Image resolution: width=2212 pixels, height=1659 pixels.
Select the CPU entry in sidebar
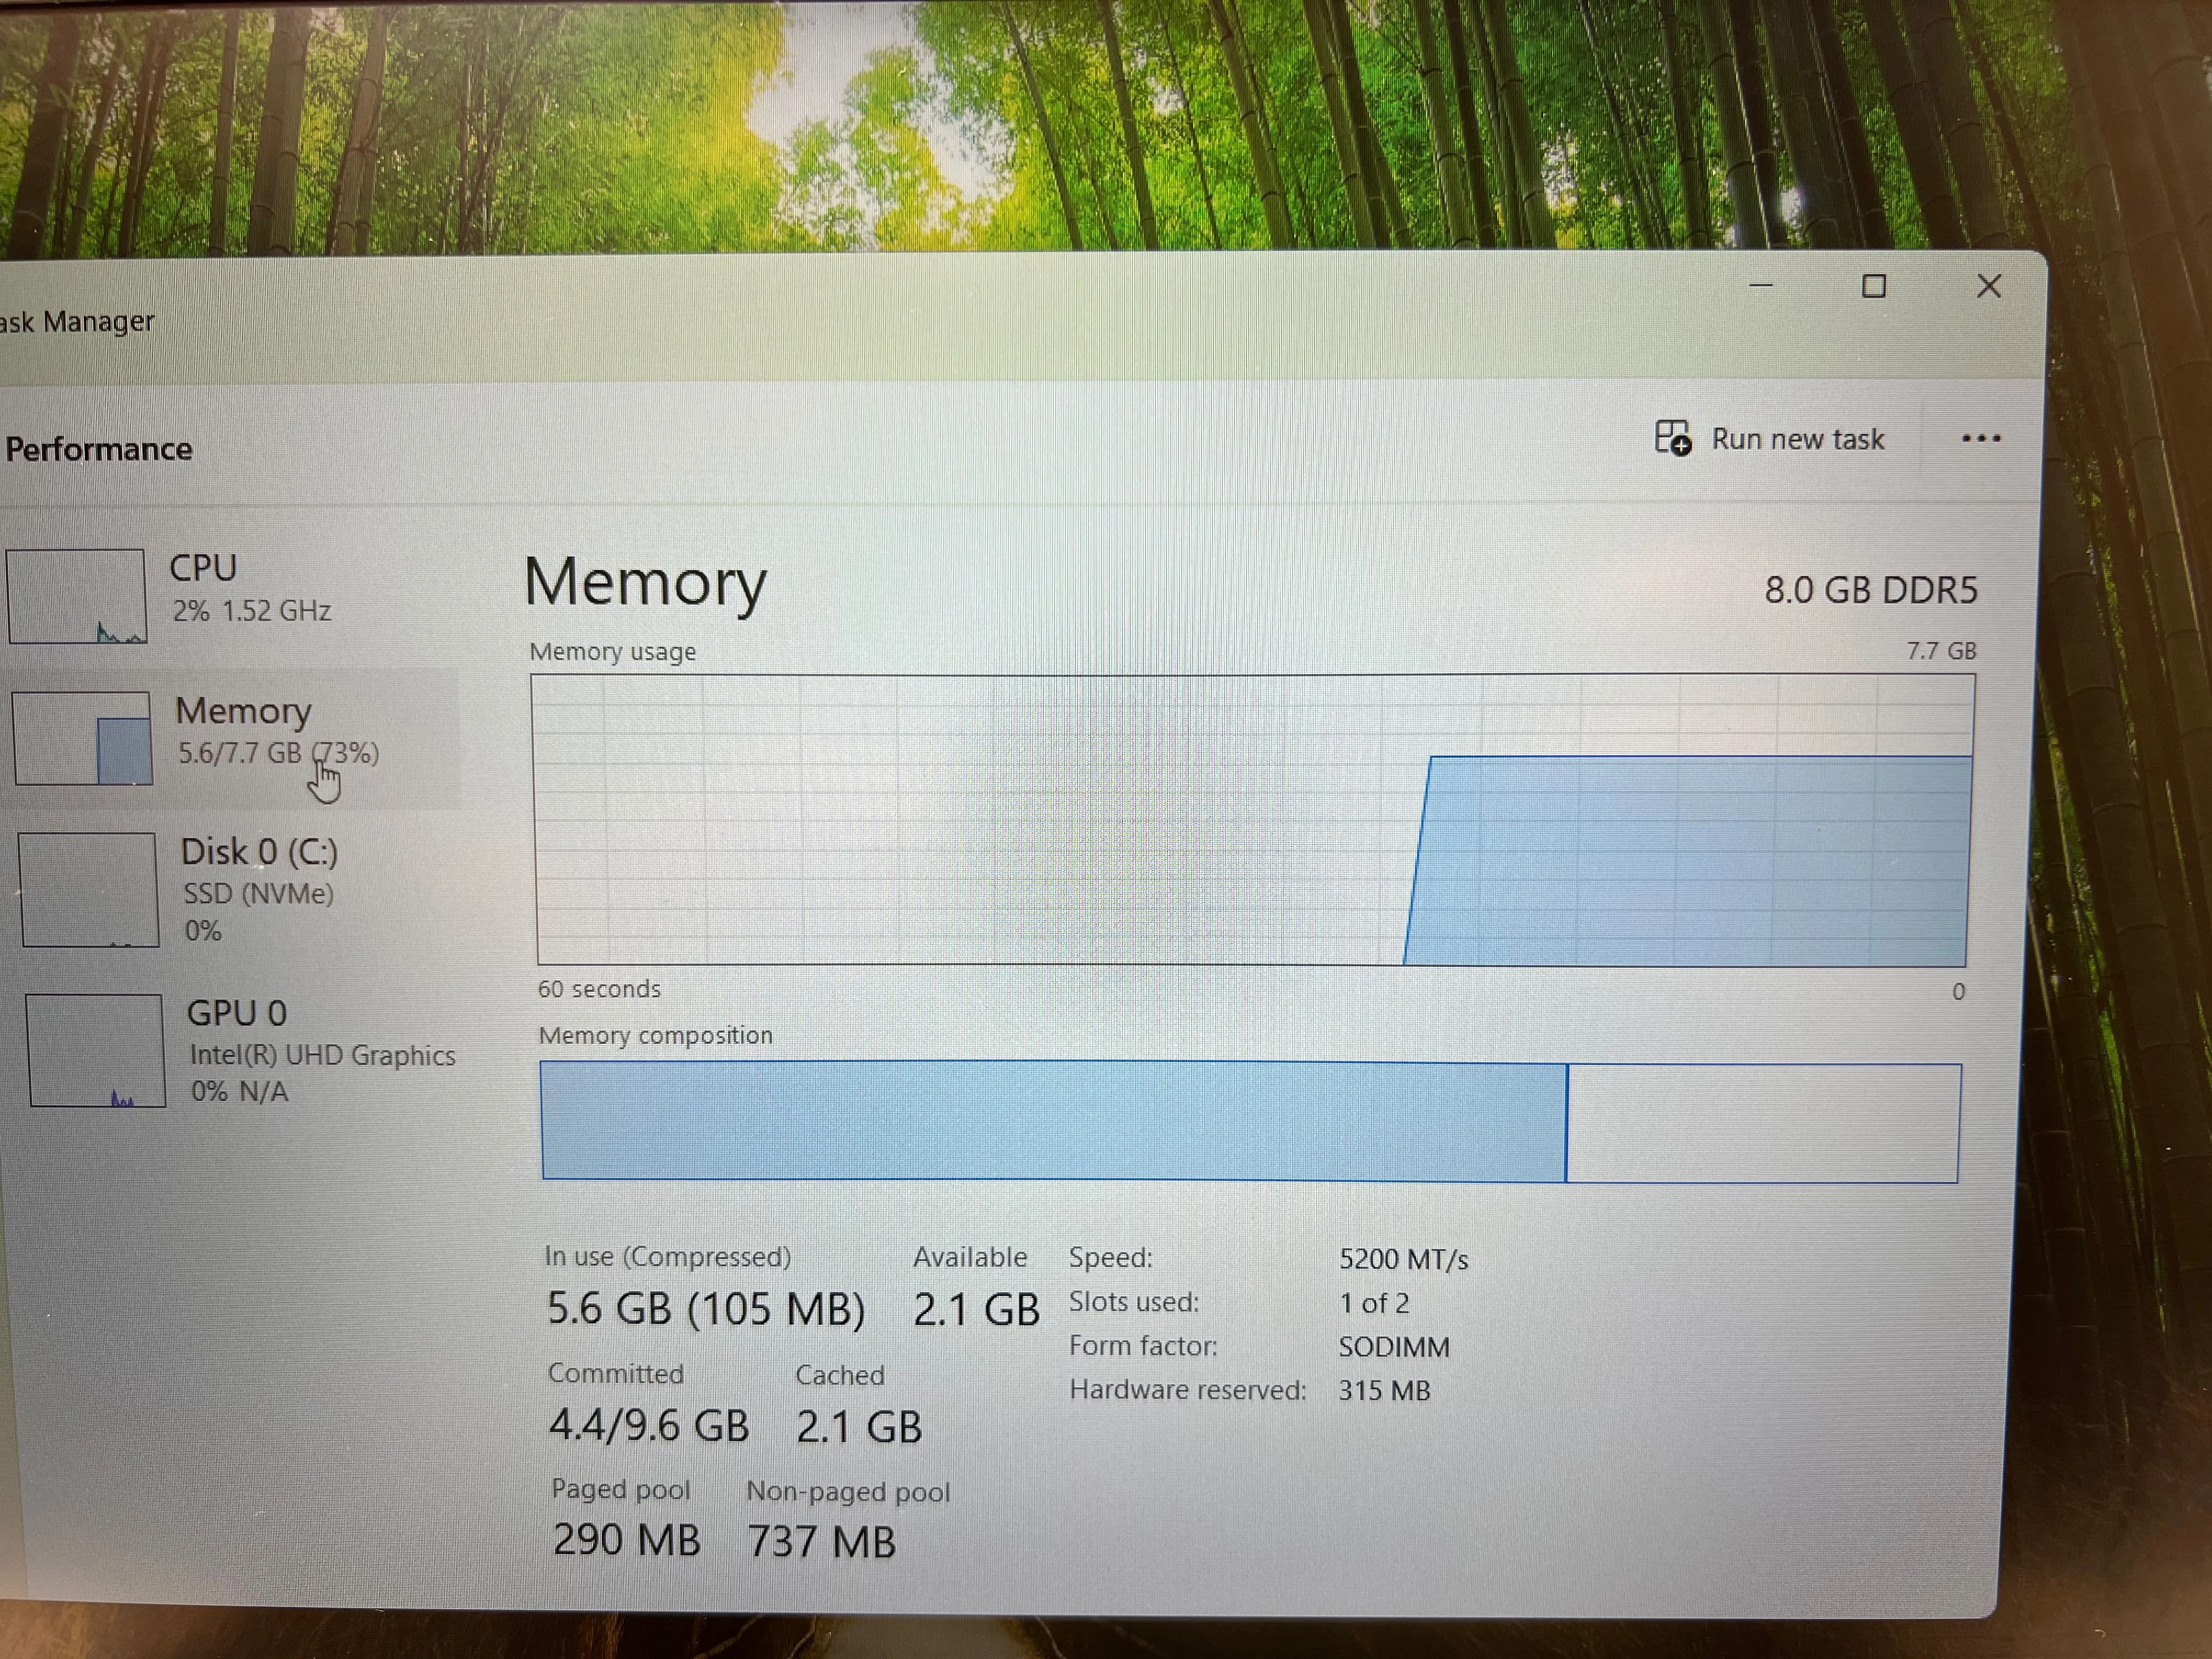click(230, 596)
